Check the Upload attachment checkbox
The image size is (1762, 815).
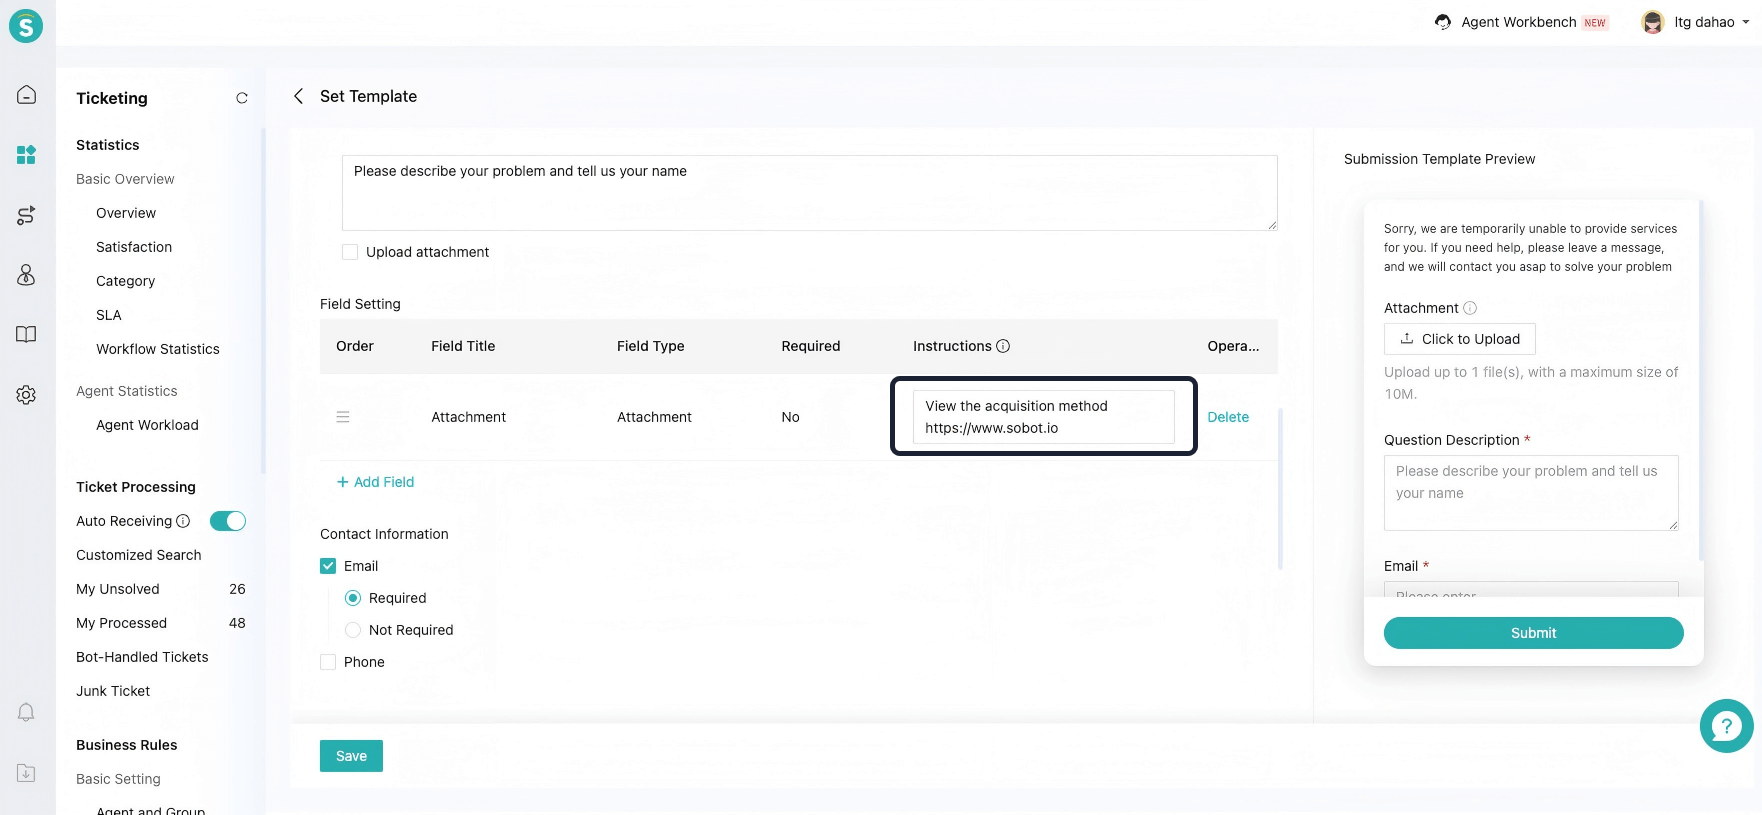(x=350, y=252)
